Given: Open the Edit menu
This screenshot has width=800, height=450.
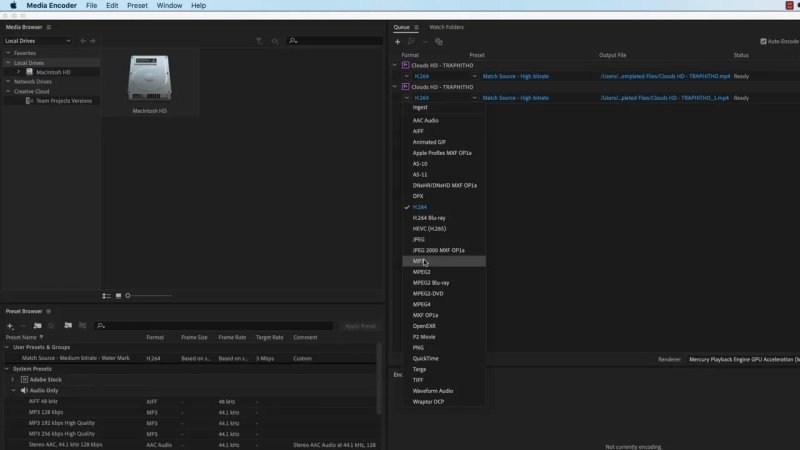Looking at the screenshot, I should tap(112, 6).
